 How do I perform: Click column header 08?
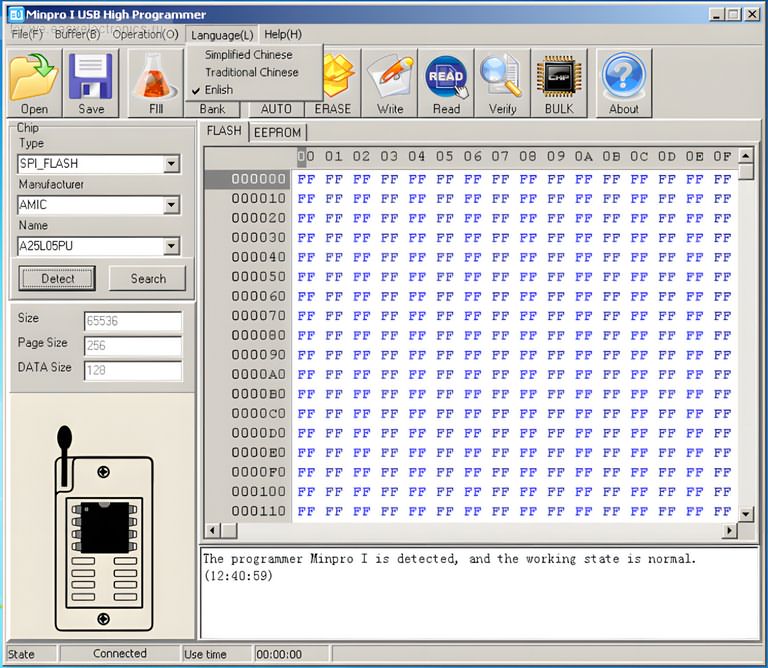[528, 156]
